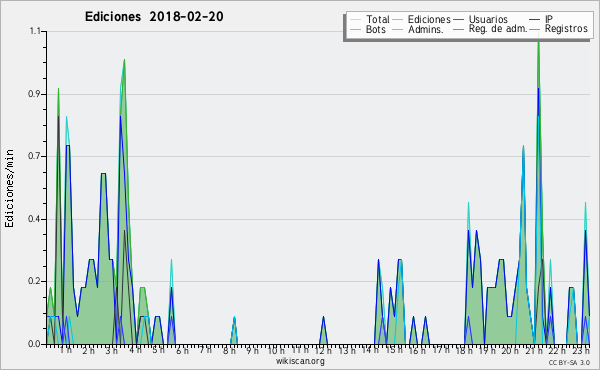The height and width of the screenshot is (370, 600).
Task: Click the orange Bots legend color line
Action: (355, 29)
